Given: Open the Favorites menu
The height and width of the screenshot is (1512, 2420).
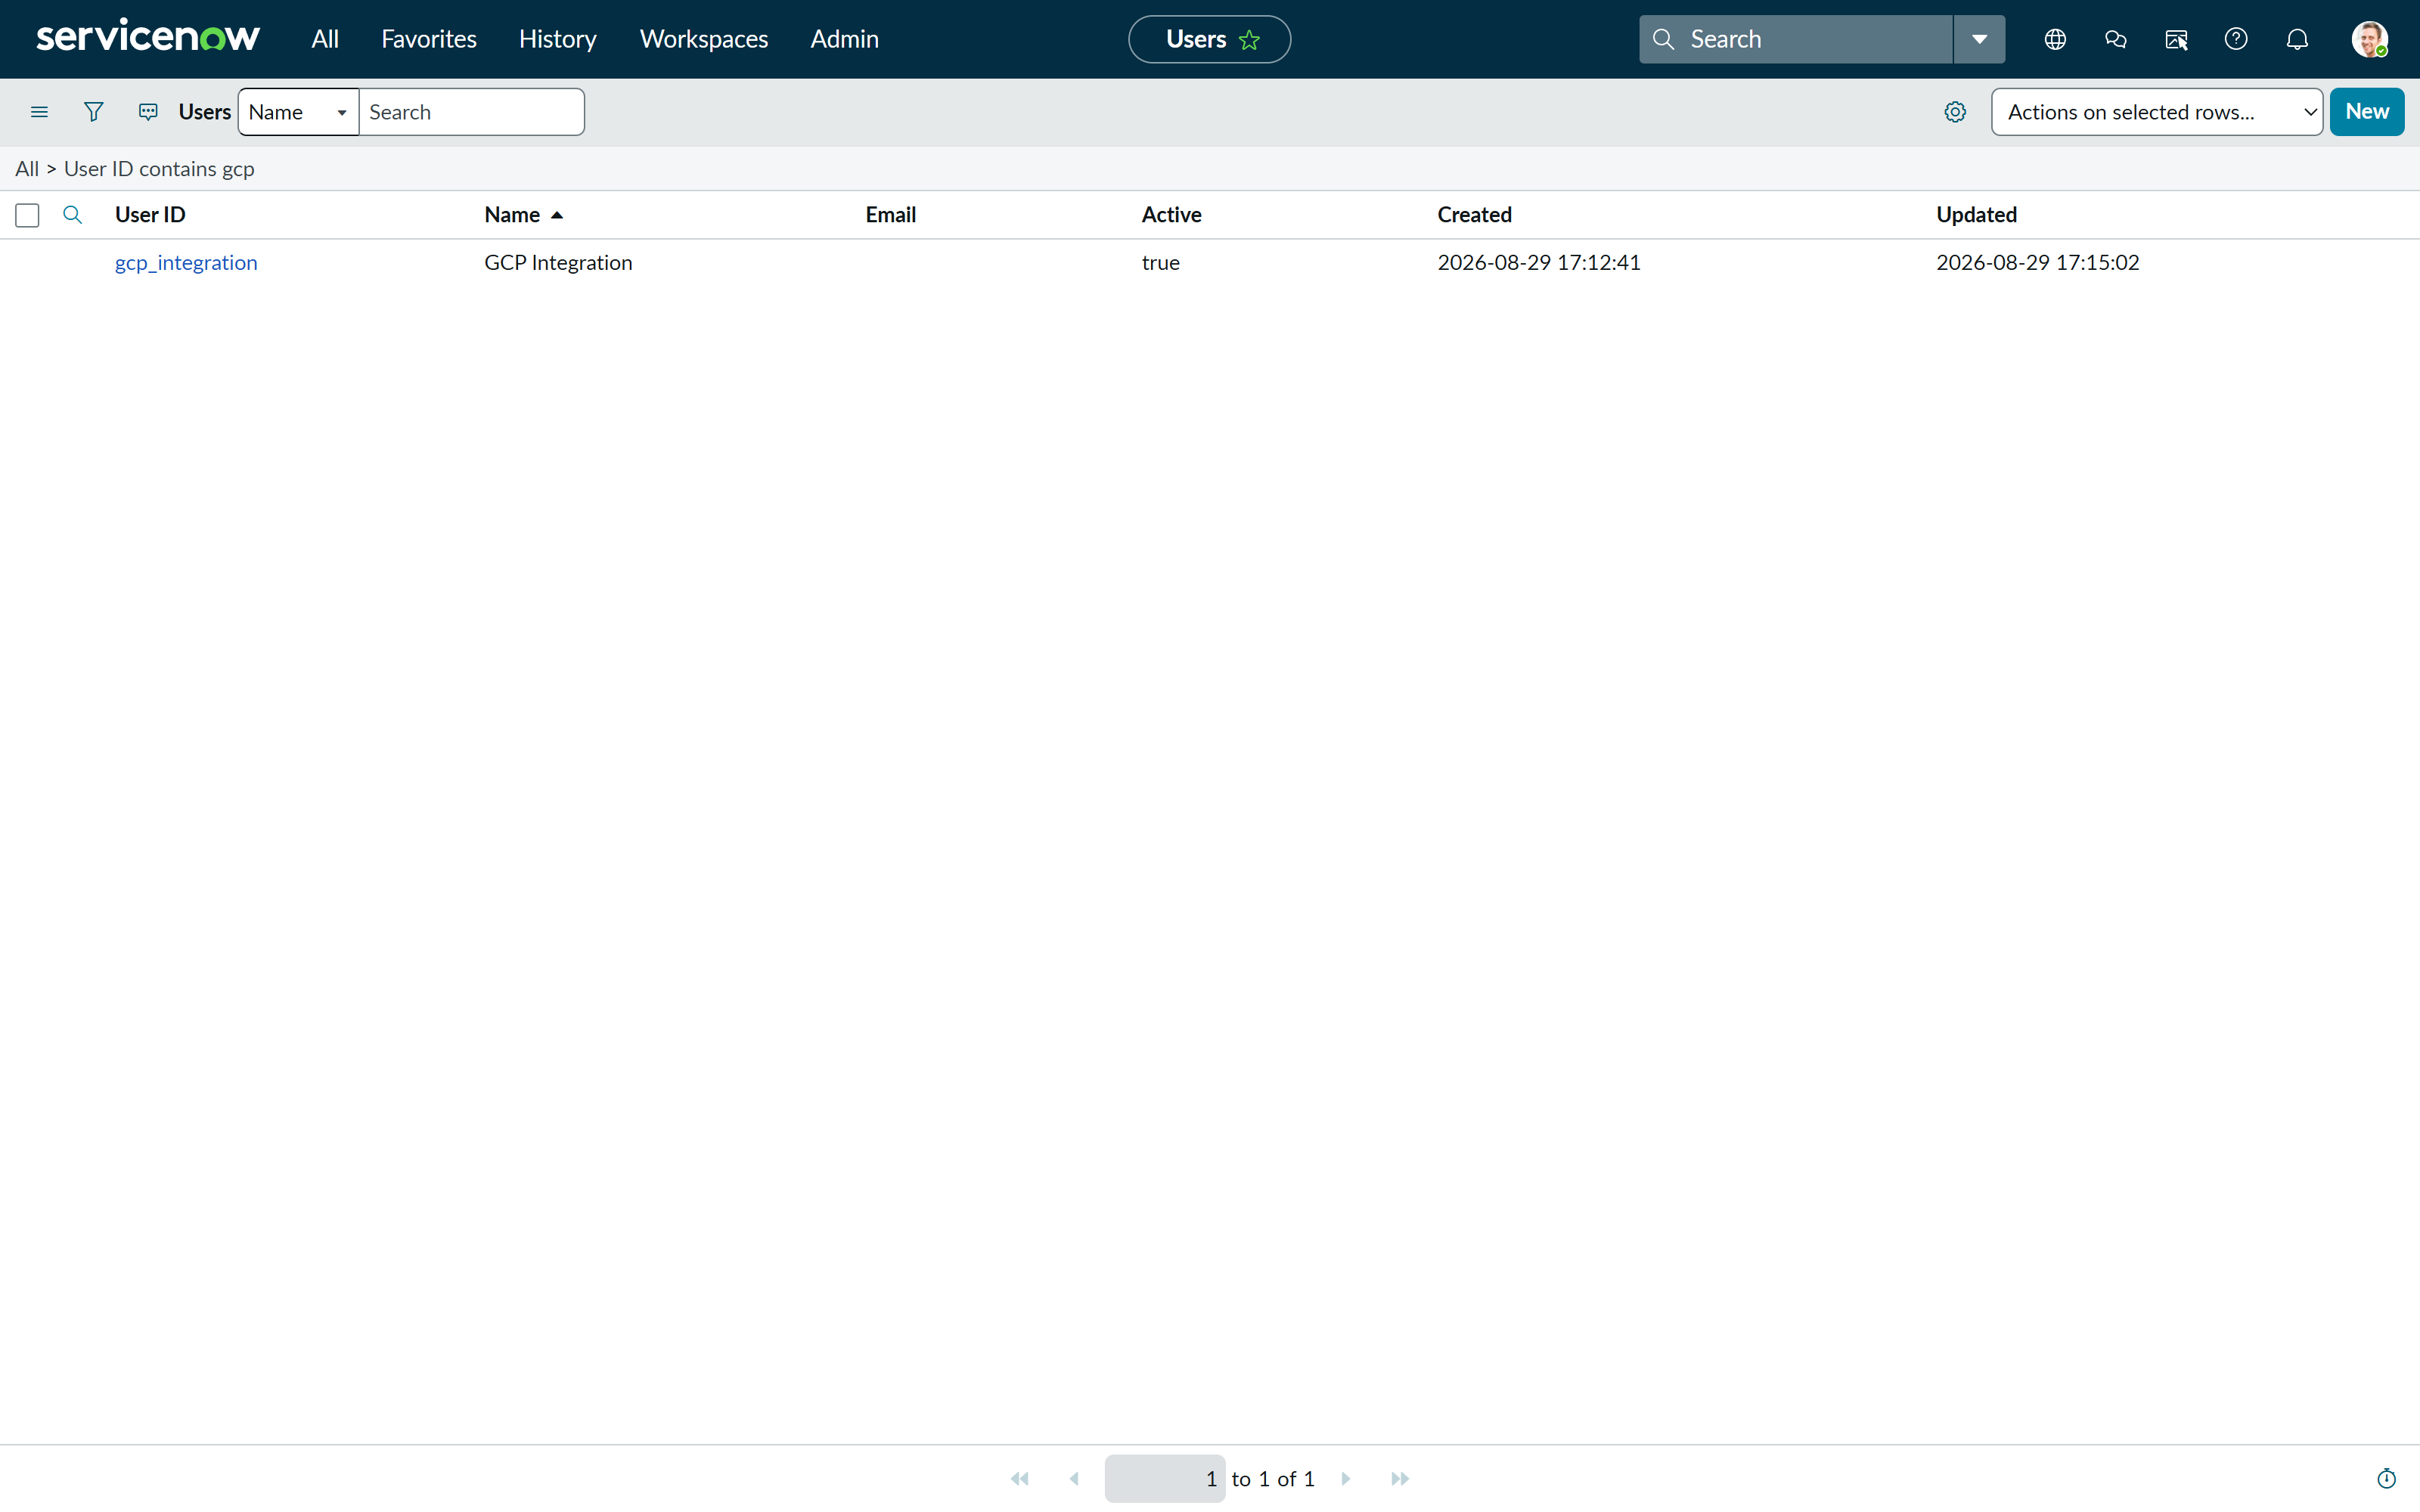Looking at the screenshot, I should [429, 39].
